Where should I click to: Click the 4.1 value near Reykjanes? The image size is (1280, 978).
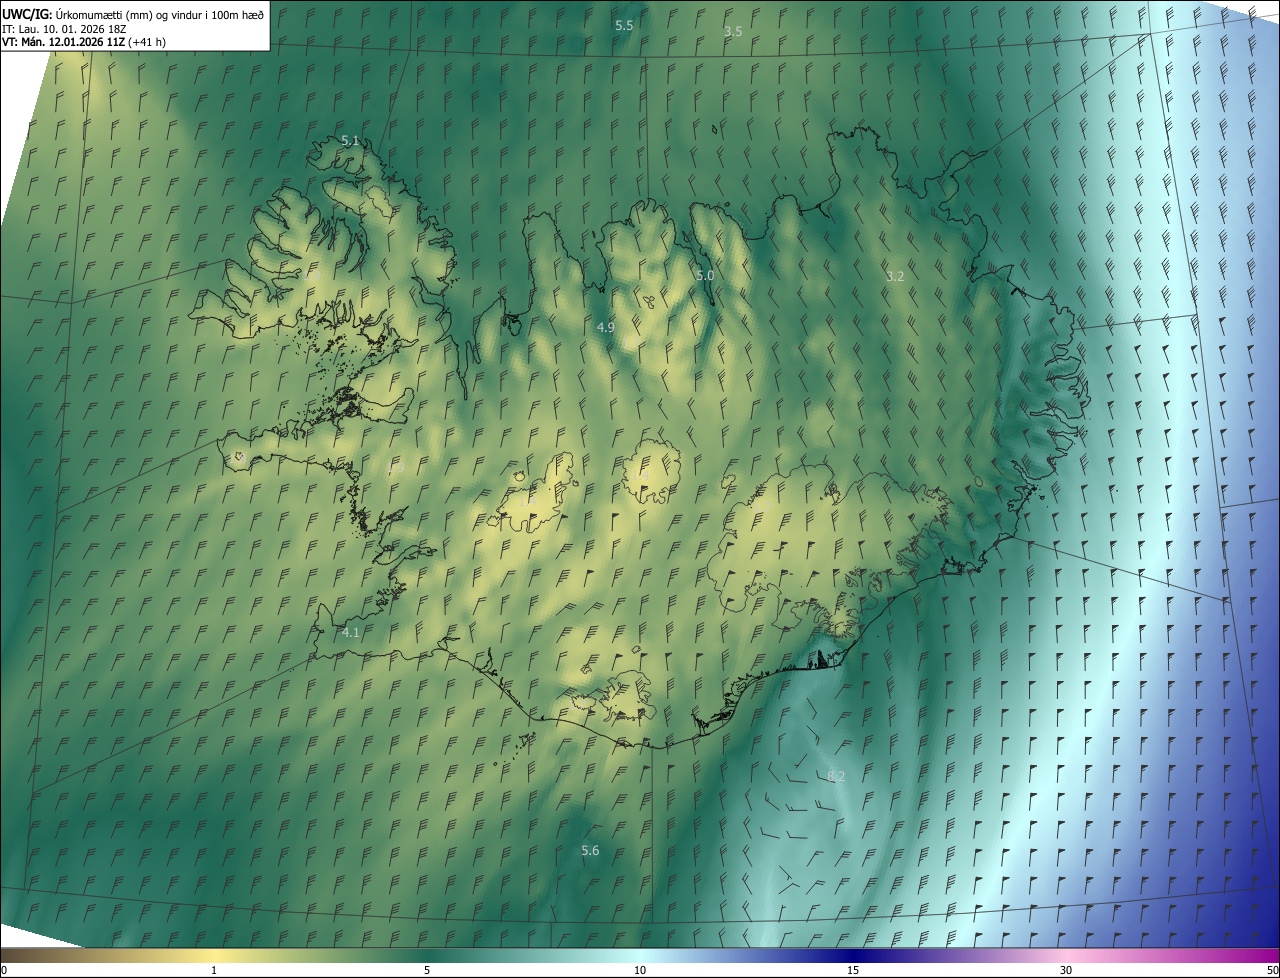pos(350,632)
